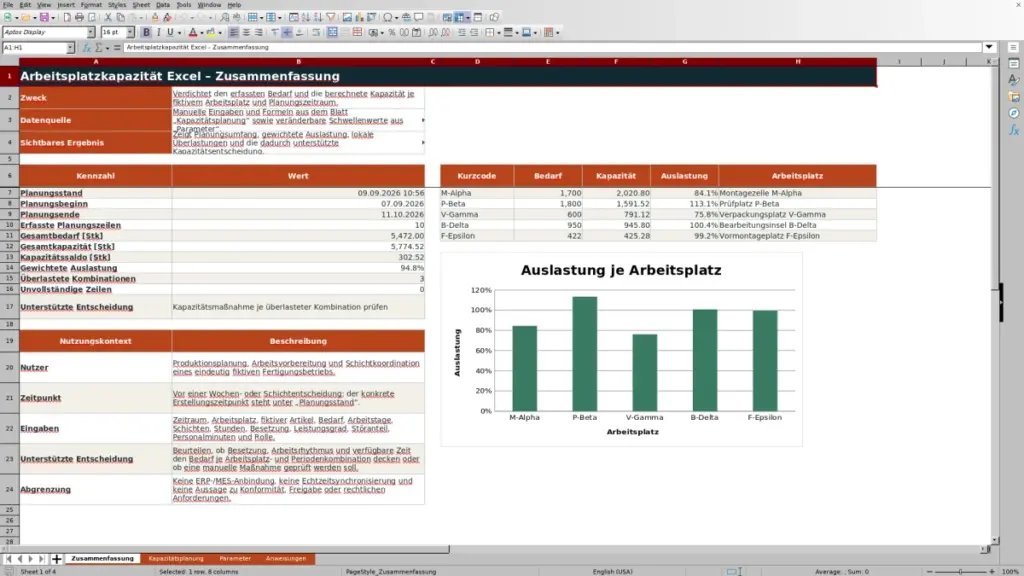Viewport: 1024px width, 576px height.
Task: Click the Cut scissors icon
Action: (x=108, y=18)
